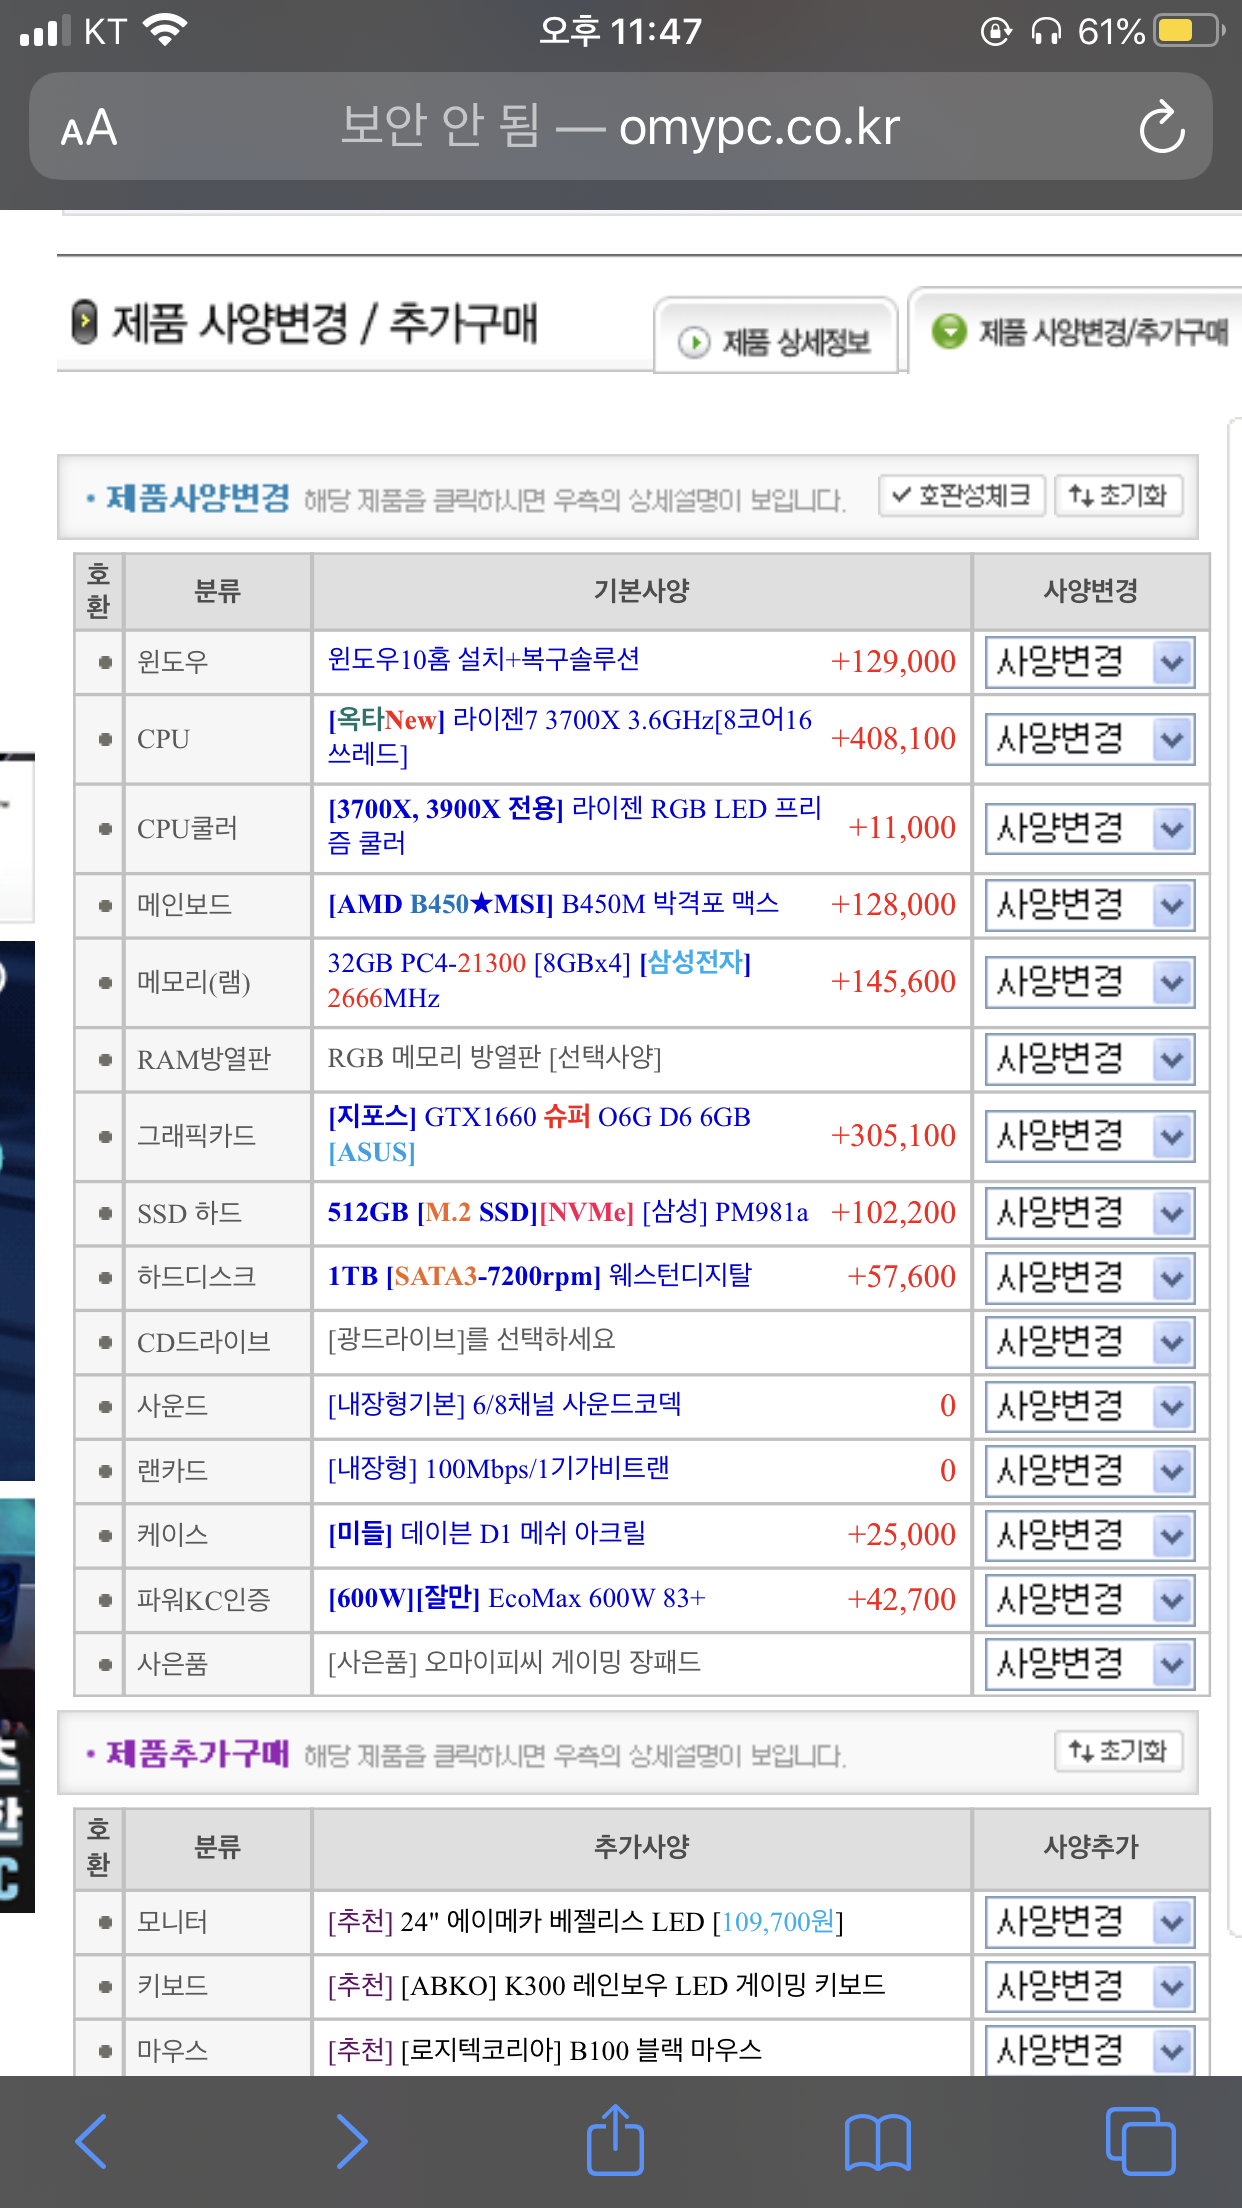Click the +408,100 CPU price
Viewport: 1242px width, 2208px height.
point(893,738)
